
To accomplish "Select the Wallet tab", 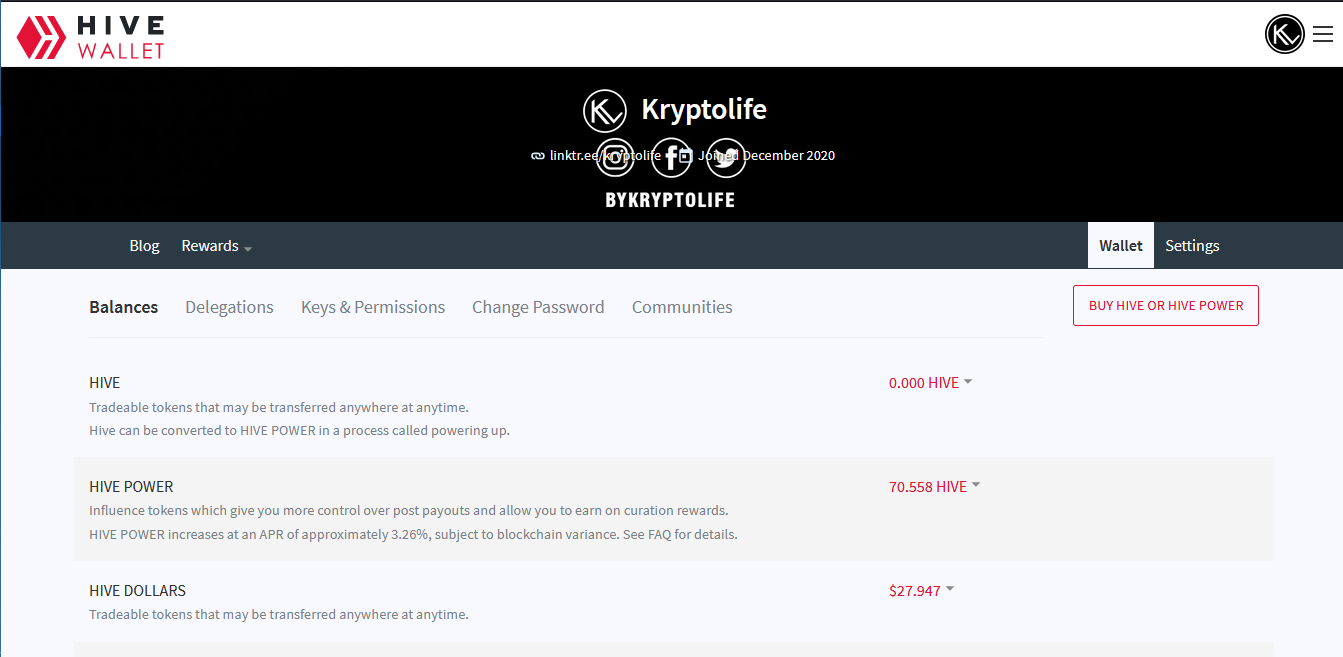I will coord(1120,246).
